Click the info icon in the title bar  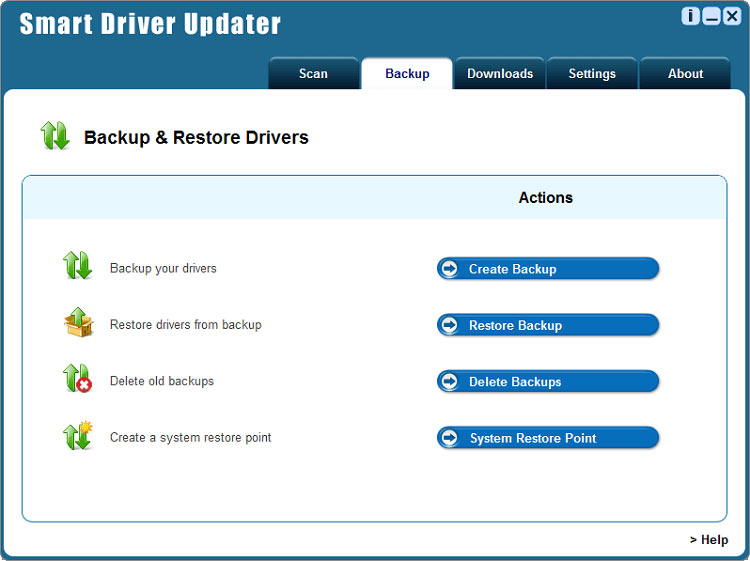tap(690, 16)
